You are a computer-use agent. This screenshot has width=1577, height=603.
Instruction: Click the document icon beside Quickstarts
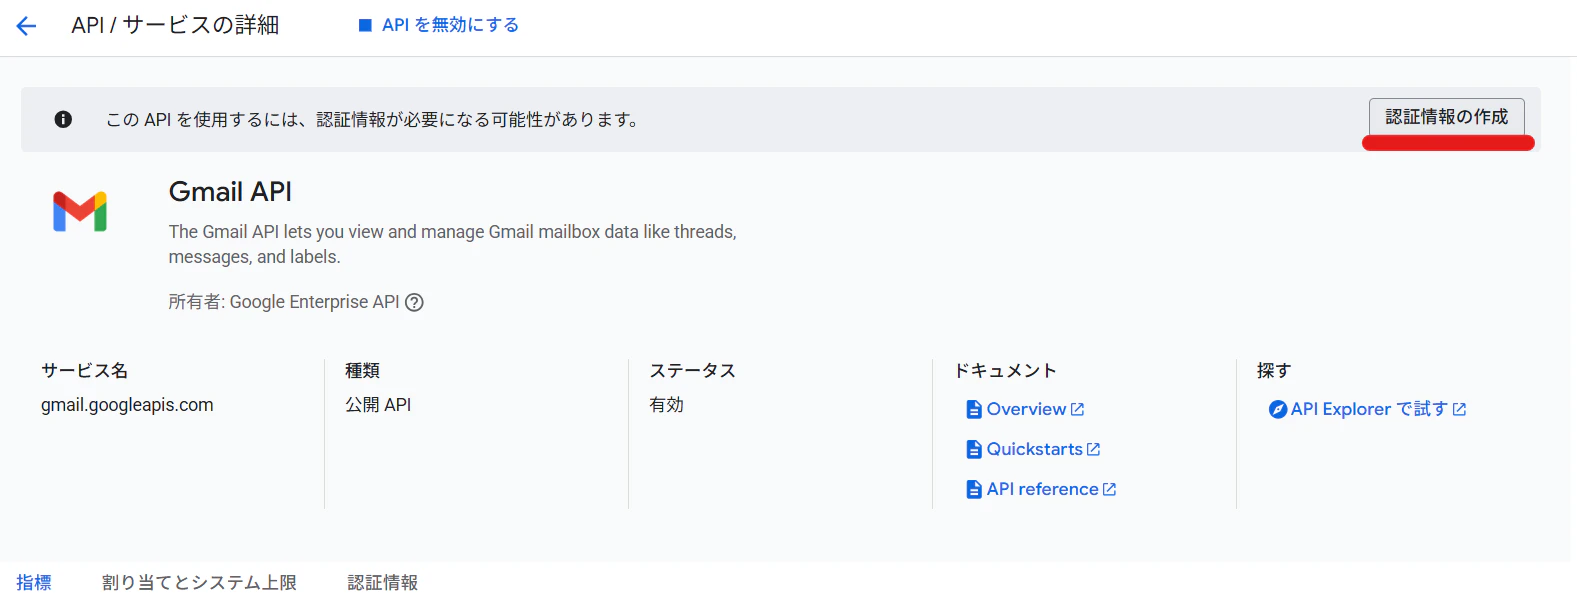click(974, 449)
